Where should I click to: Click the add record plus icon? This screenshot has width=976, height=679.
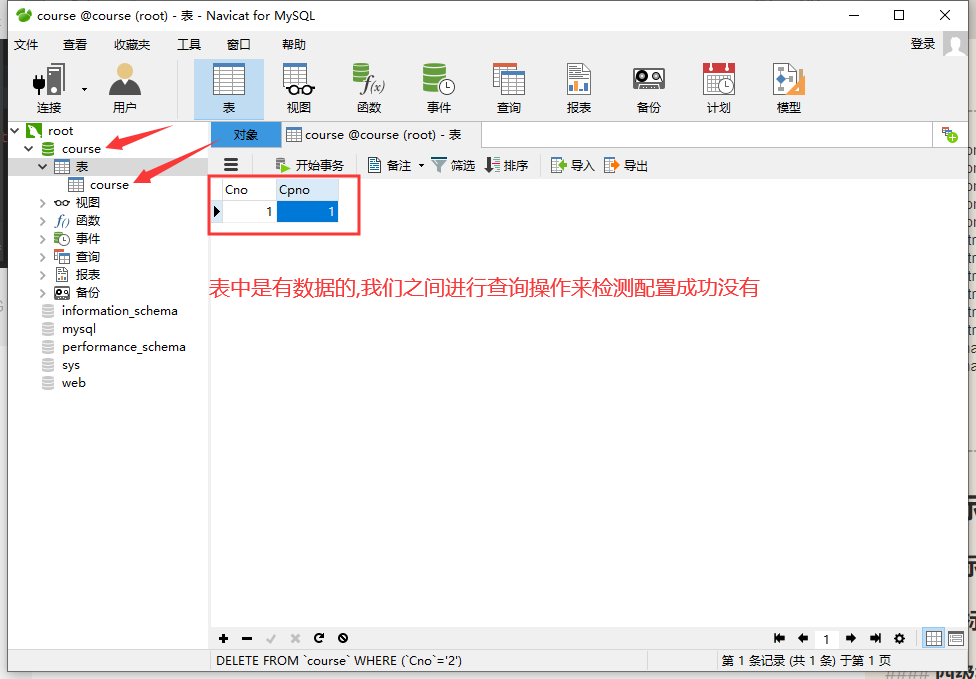(223, 639)
